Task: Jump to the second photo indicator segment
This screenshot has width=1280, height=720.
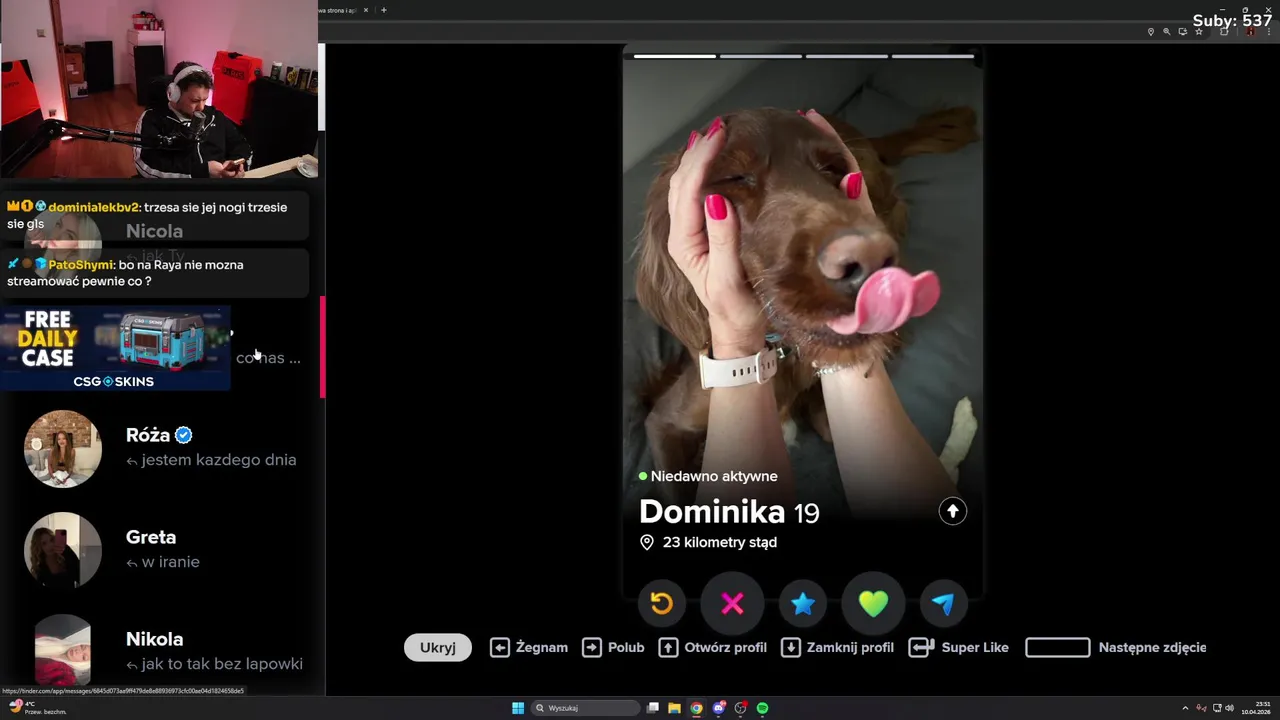Action: click(x=761, y=56)
